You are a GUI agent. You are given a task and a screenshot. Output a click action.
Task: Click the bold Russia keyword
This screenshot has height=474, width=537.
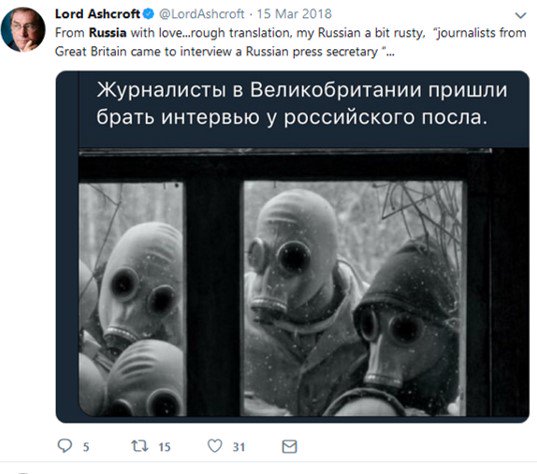[x=108, y=33]
